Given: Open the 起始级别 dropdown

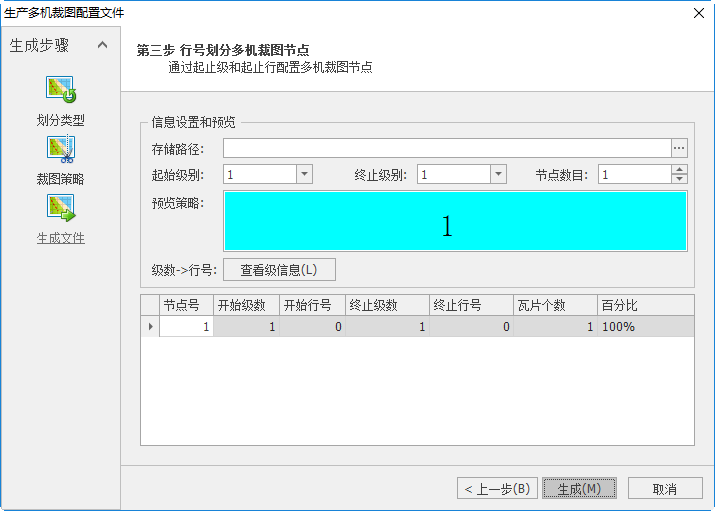Looking at the screenshot, I should [x=304, y=174].
